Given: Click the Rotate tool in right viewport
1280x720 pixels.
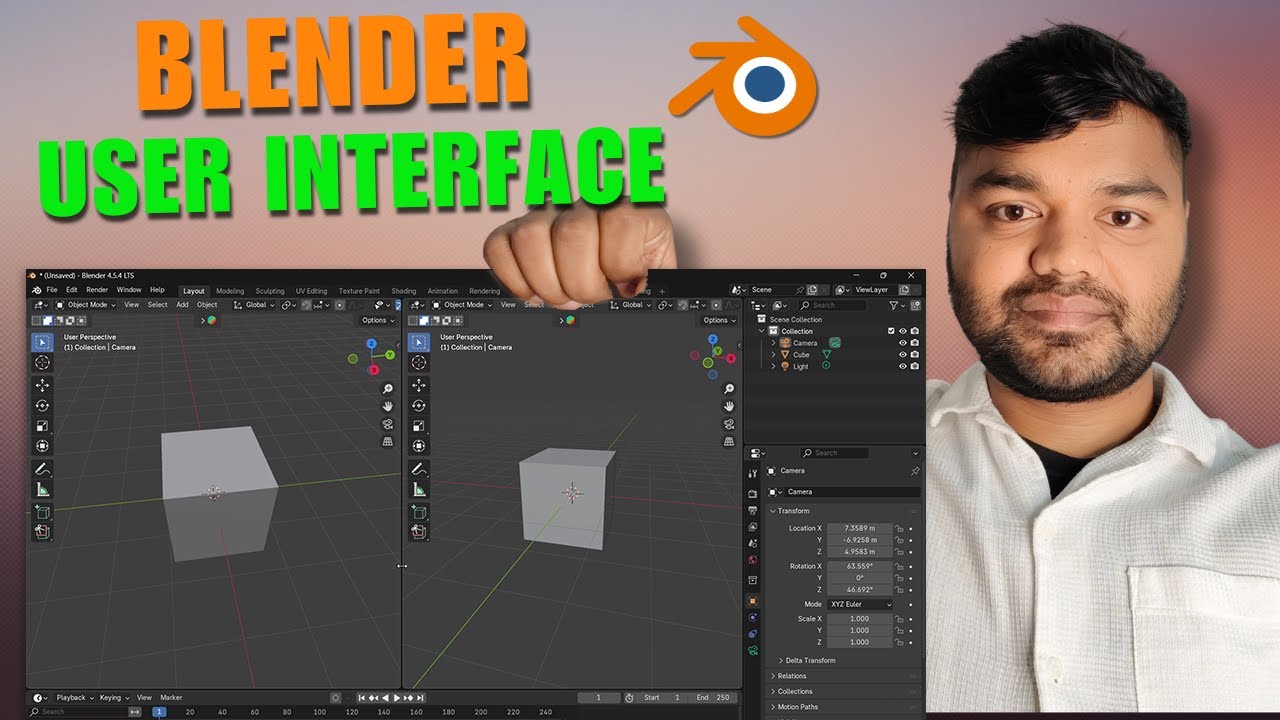Looking at the screenshot, I should point(418,405).
